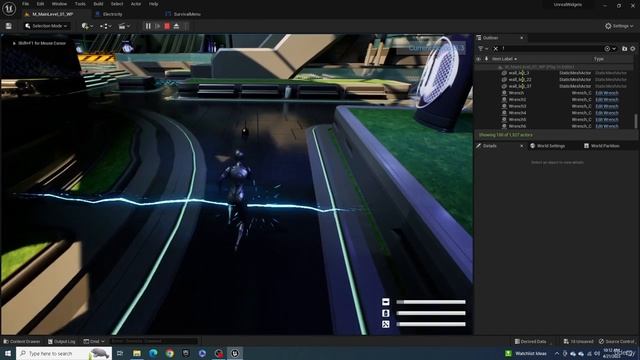Open the Outliner settings gear
Viewport: 640px width, 360px height.
[x=633, y=49]
